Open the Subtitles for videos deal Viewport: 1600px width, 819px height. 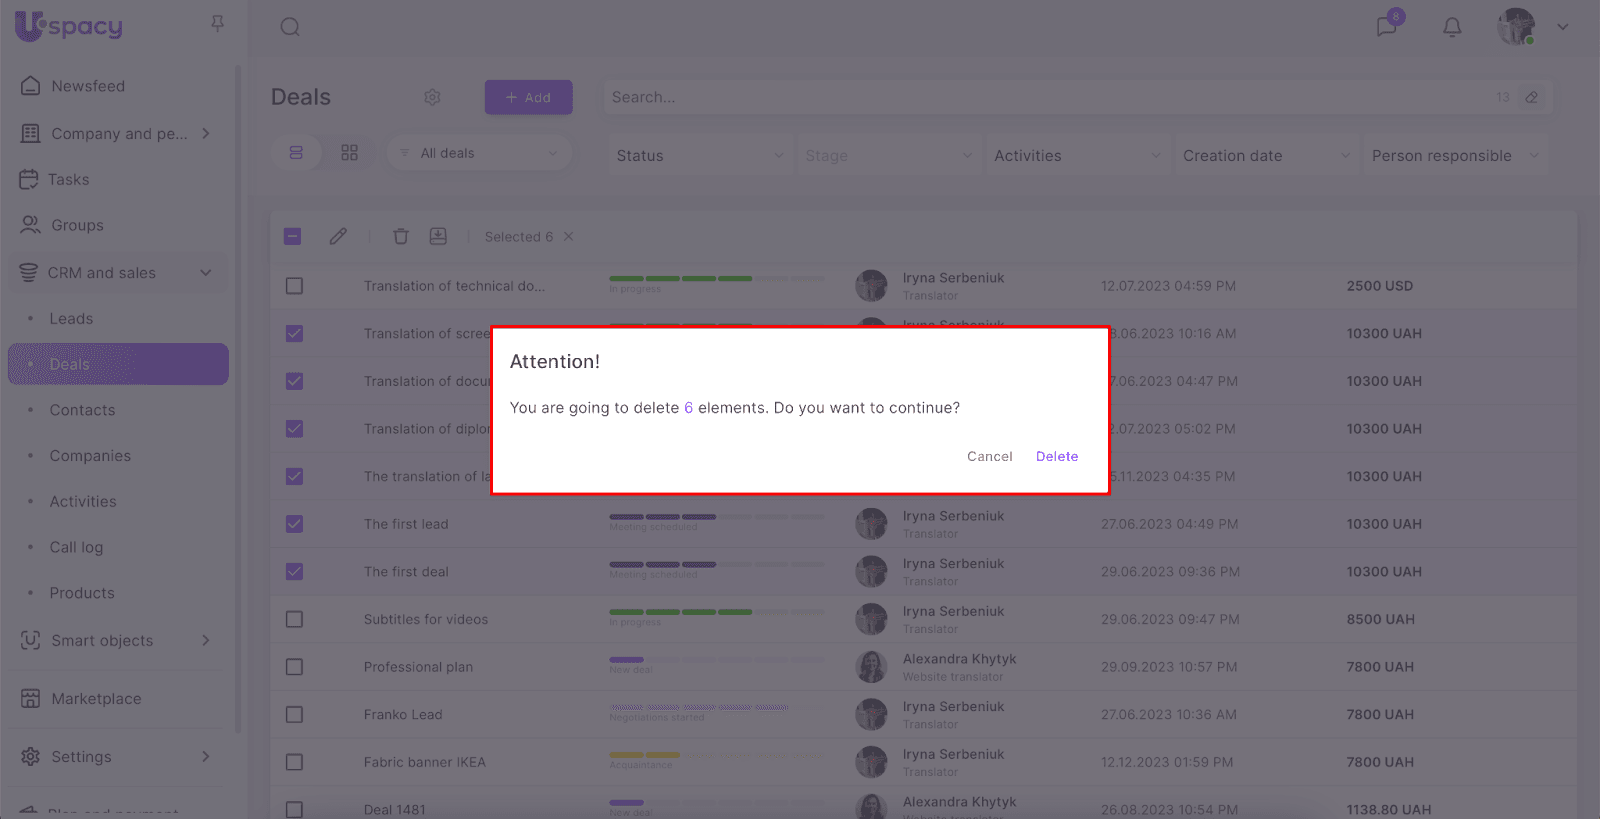click(x=426, y=619)
